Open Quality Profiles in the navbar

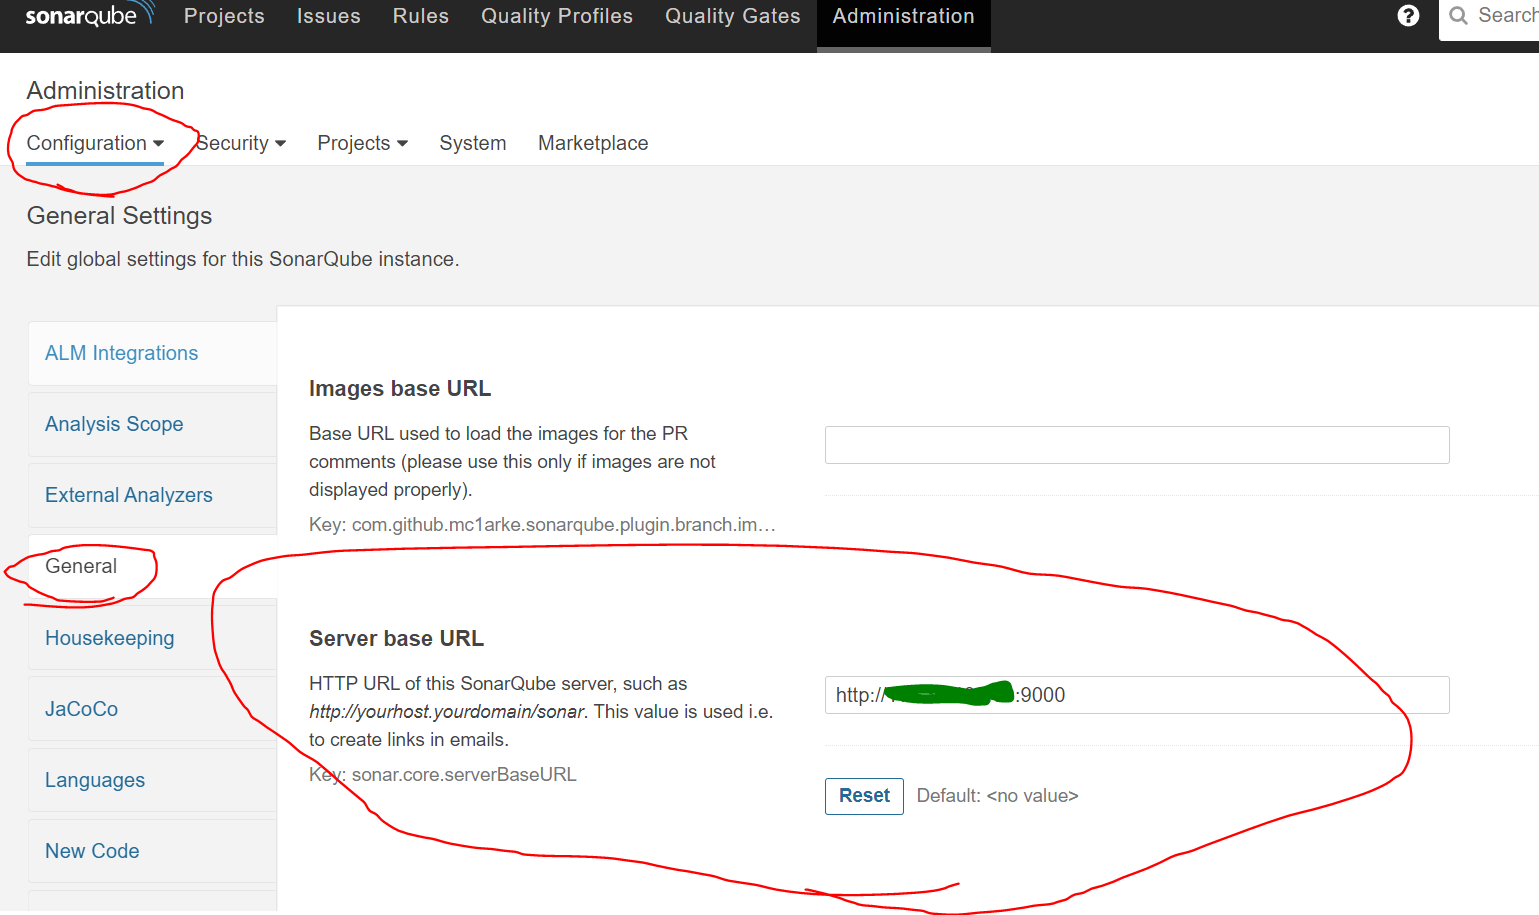[557, 16]
